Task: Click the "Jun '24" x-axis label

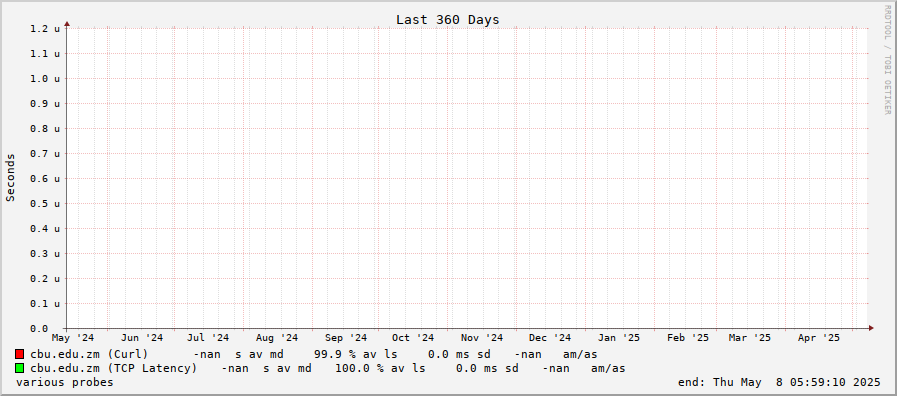Action: pyautogui.click(x=142, y=338)
